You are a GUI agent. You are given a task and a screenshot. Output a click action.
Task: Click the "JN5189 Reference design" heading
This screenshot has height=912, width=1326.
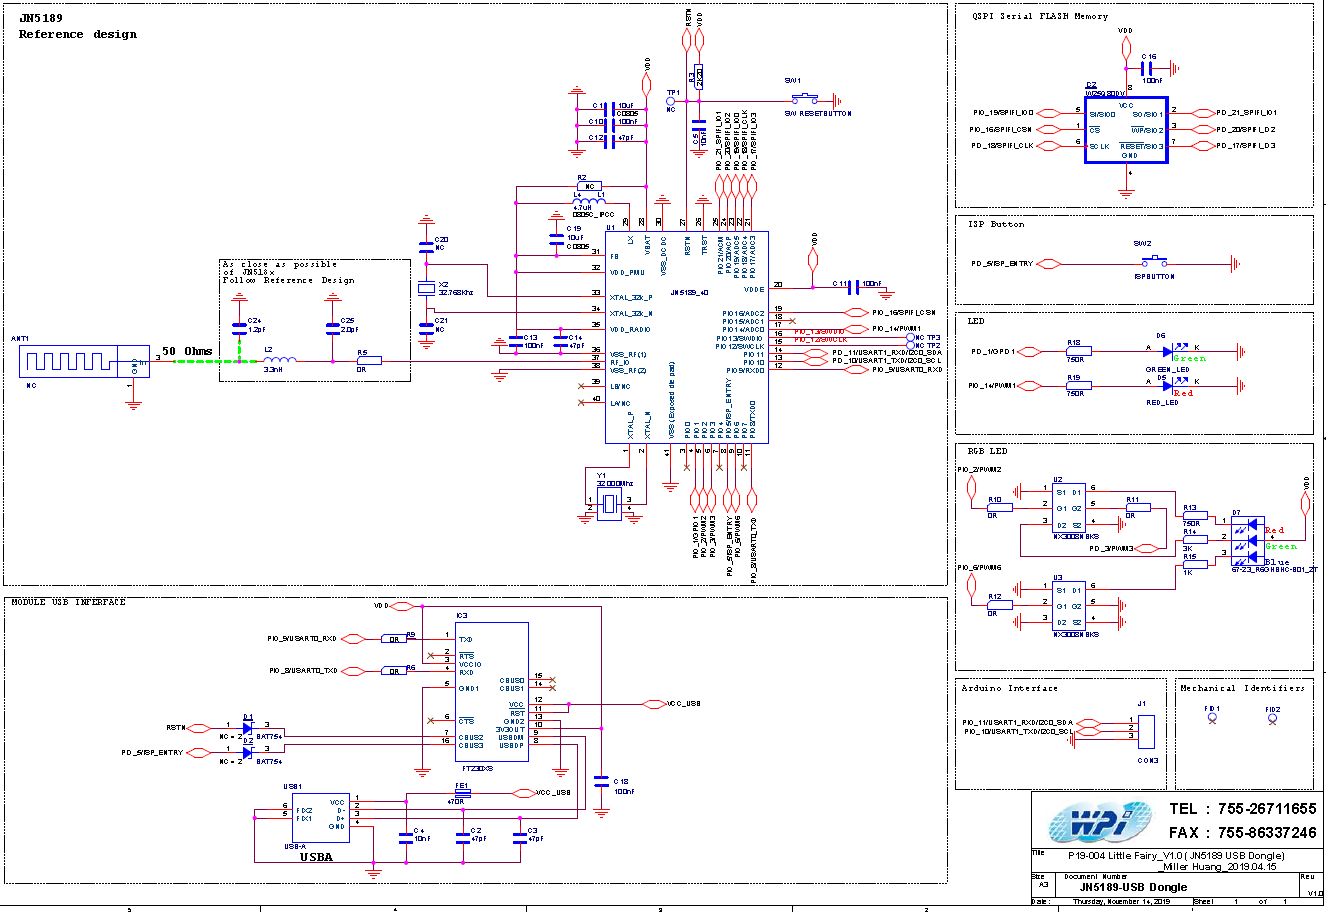pos(78,26)
